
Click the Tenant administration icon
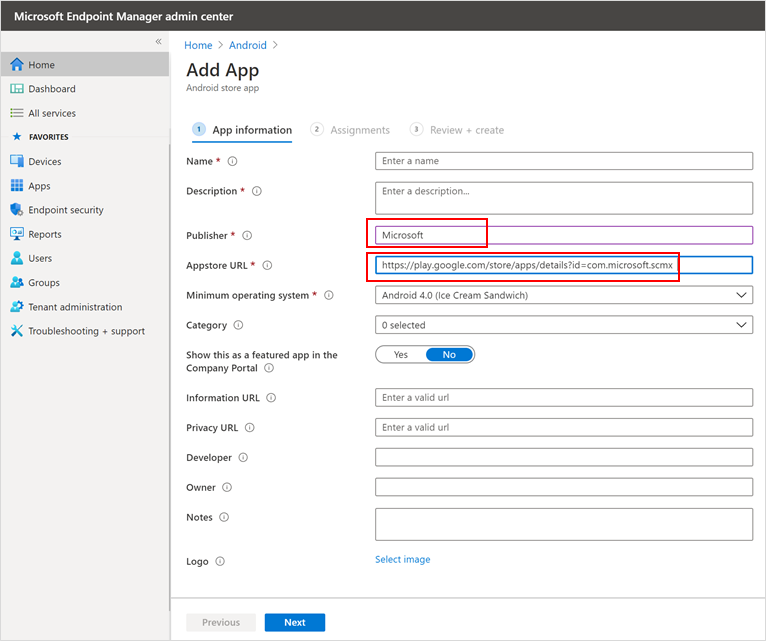click(x=17, y=307)
